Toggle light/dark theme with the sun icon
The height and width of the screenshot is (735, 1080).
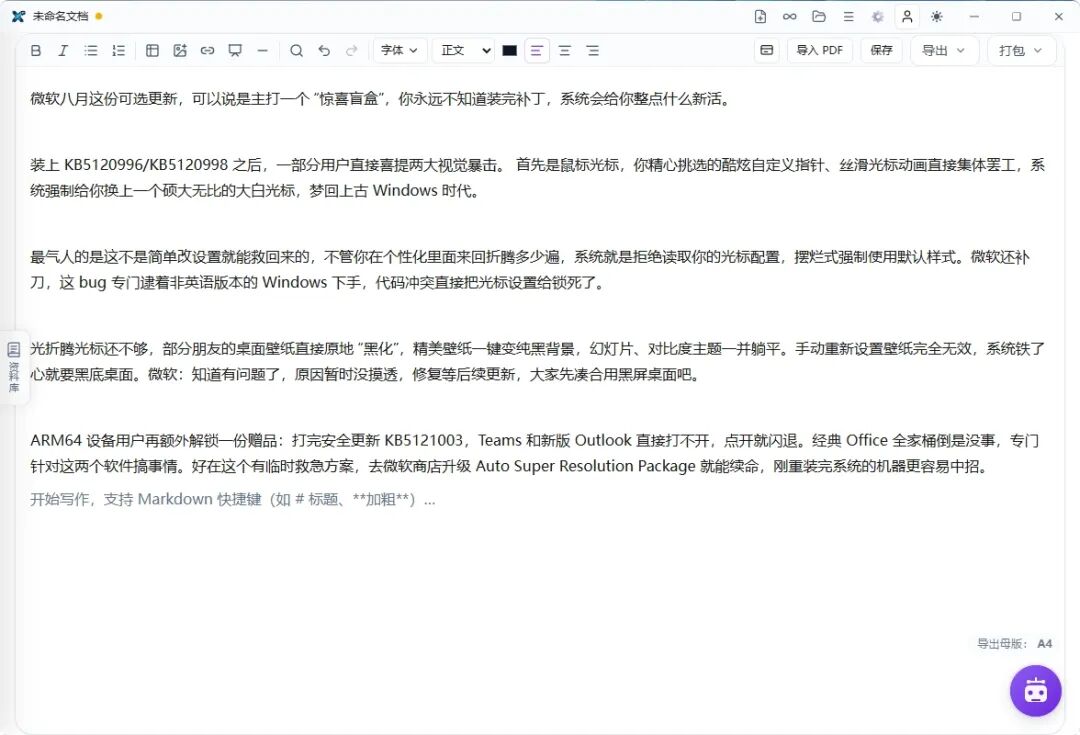(x=937, y=17)
